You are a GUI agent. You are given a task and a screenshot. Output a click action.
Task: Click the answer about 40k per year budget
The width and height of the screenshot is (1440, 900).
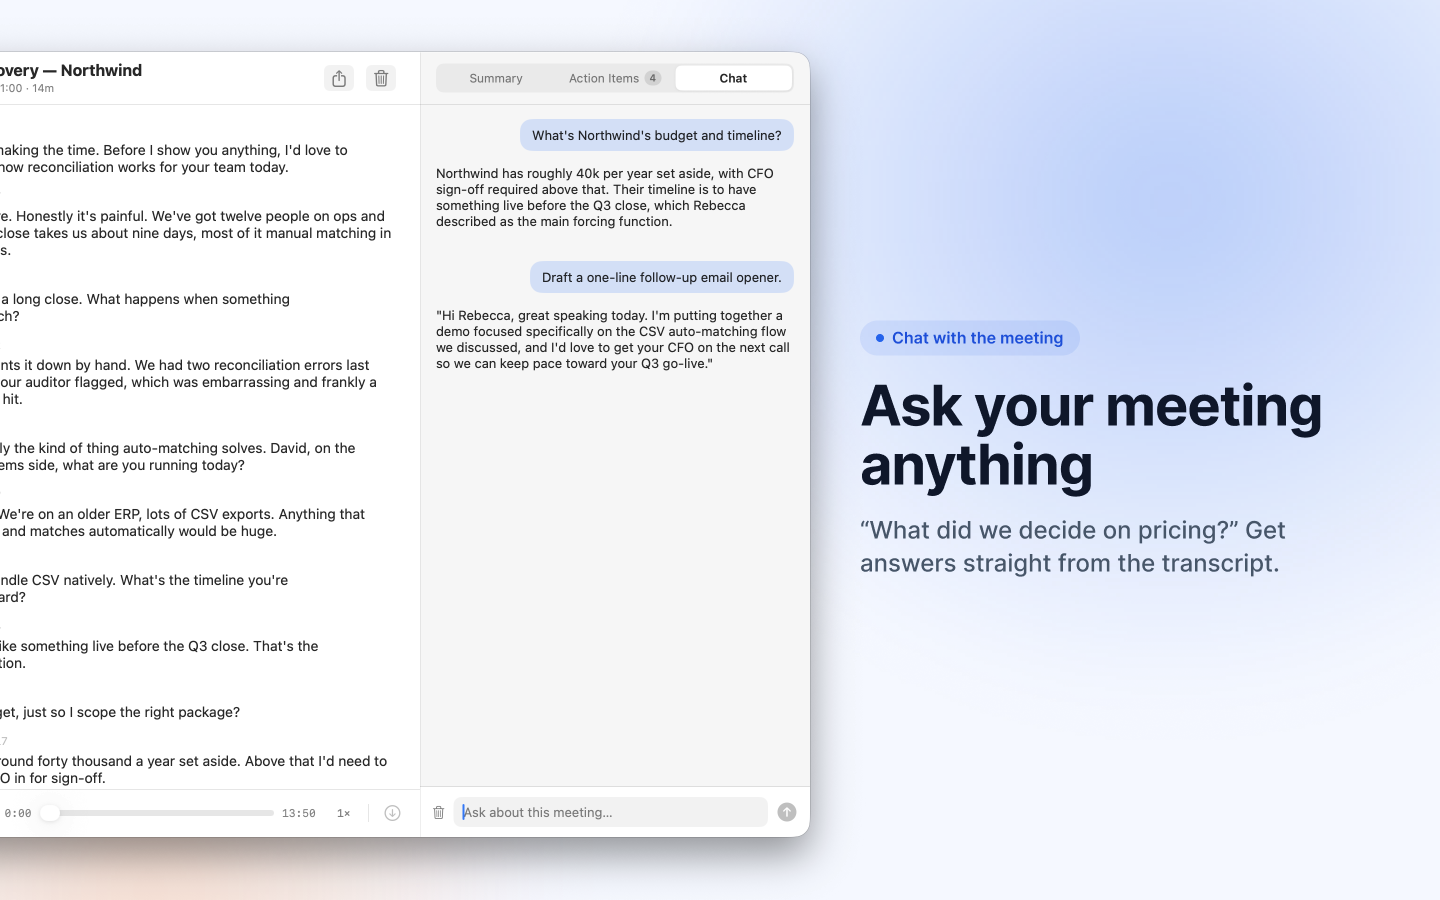[605, 197]
